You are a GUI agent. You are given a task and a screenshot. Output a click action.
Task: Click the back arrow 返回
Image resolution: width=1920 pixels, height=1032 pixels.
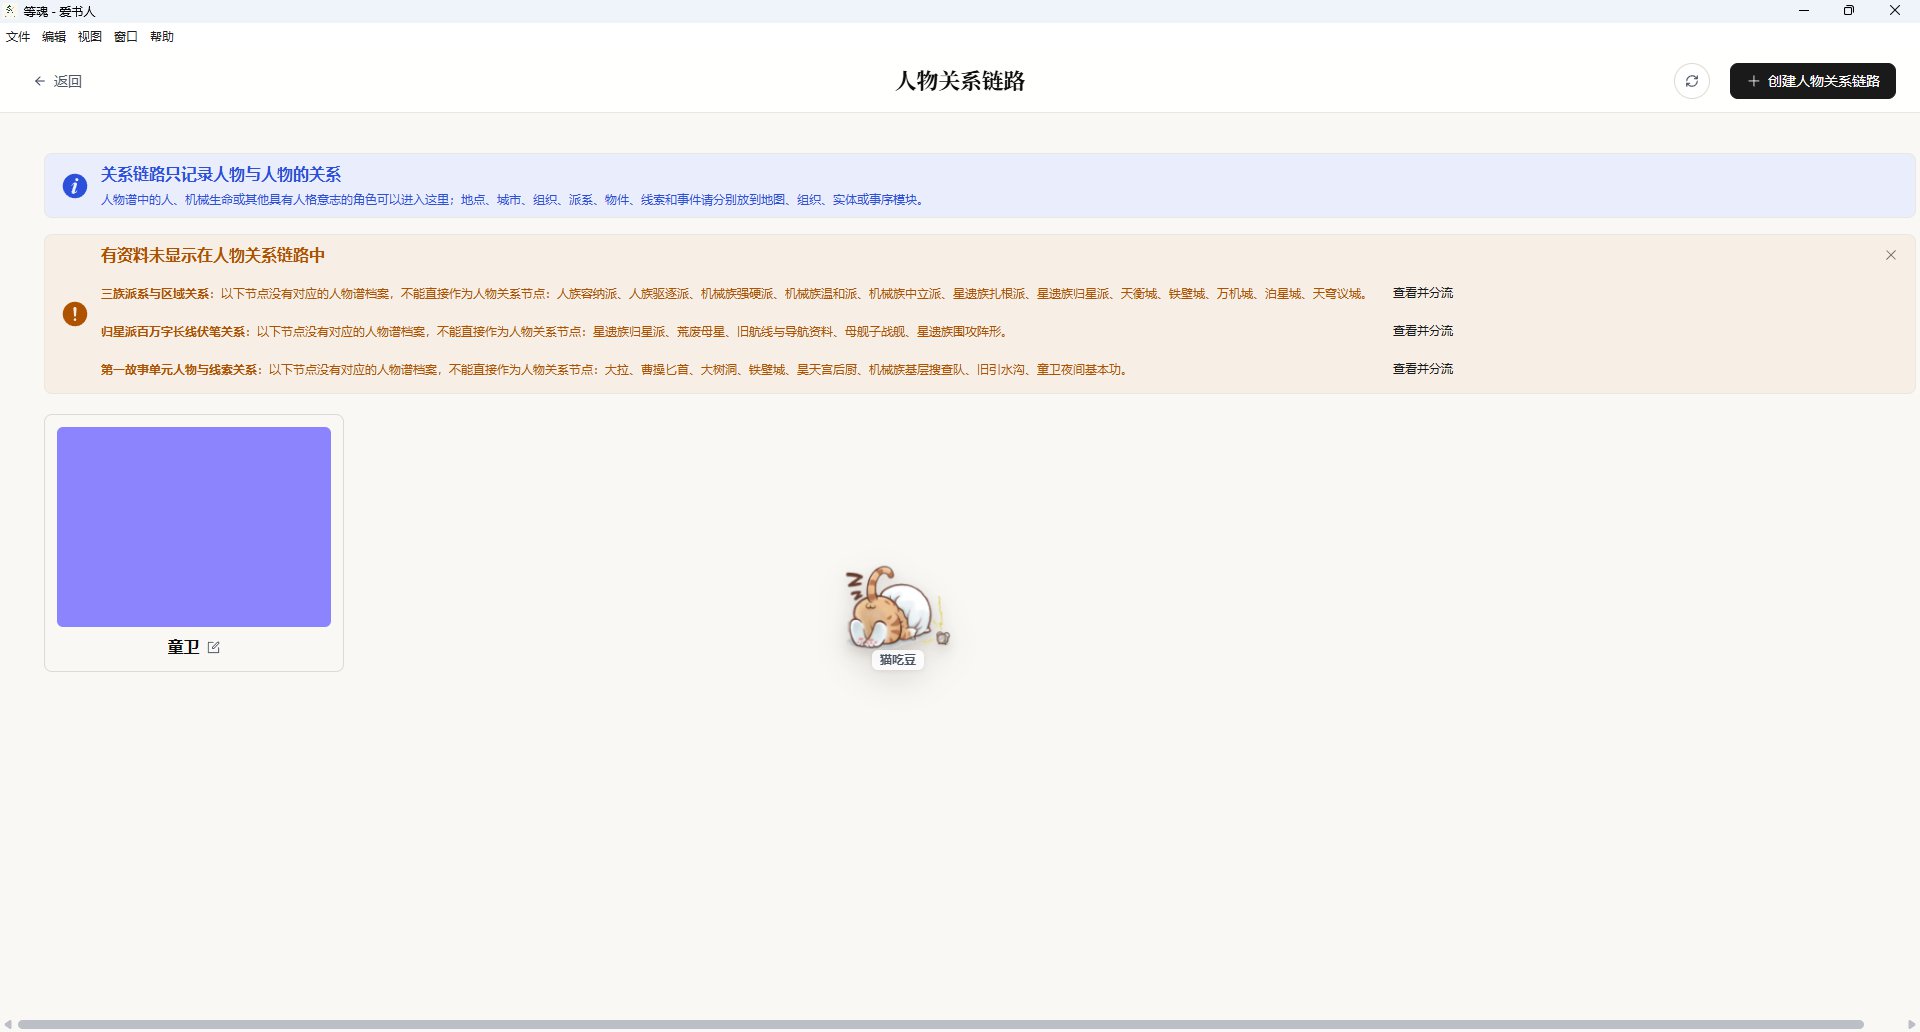click(58, 81)
